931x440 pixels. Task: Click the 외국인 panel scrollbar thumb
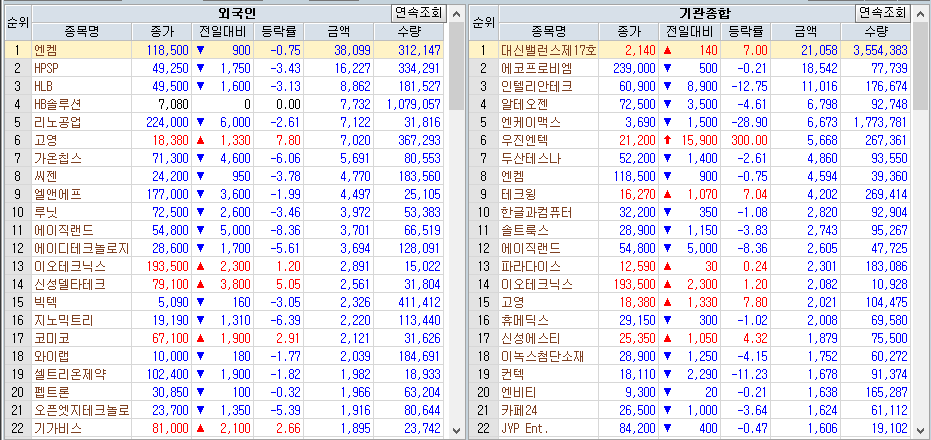tap(456, 66)
